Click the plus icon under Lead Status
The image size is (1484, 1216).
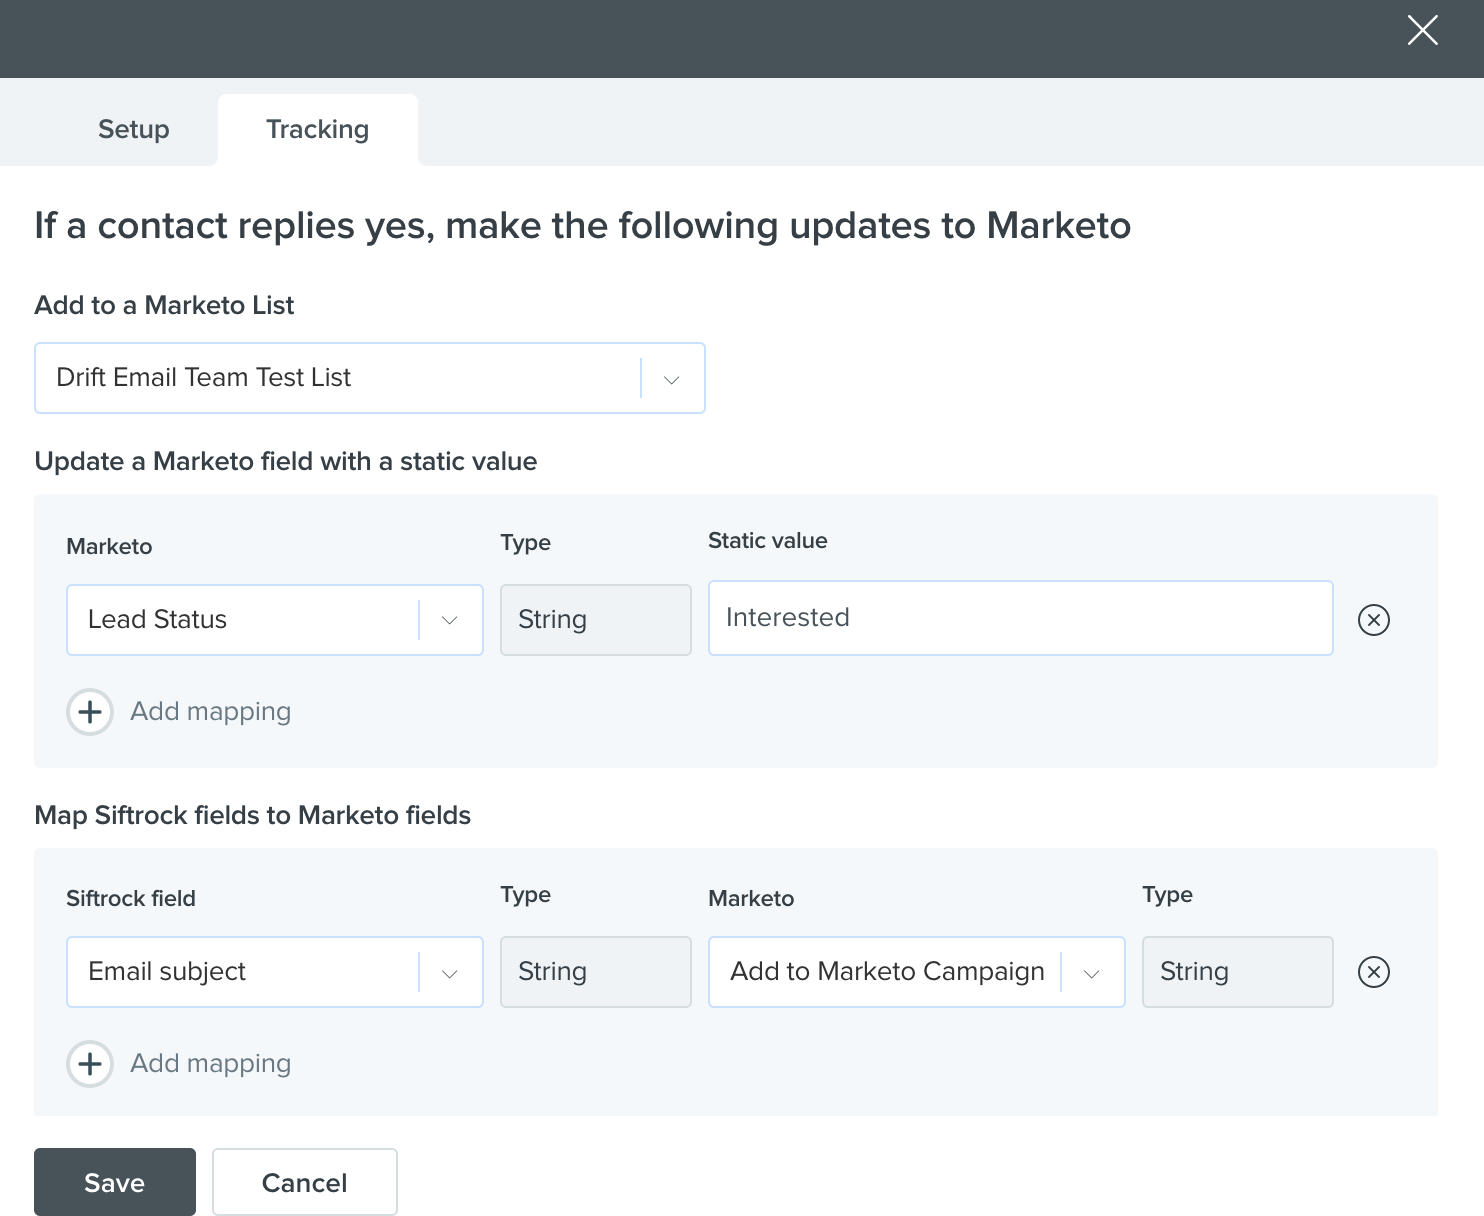(90, 712)
